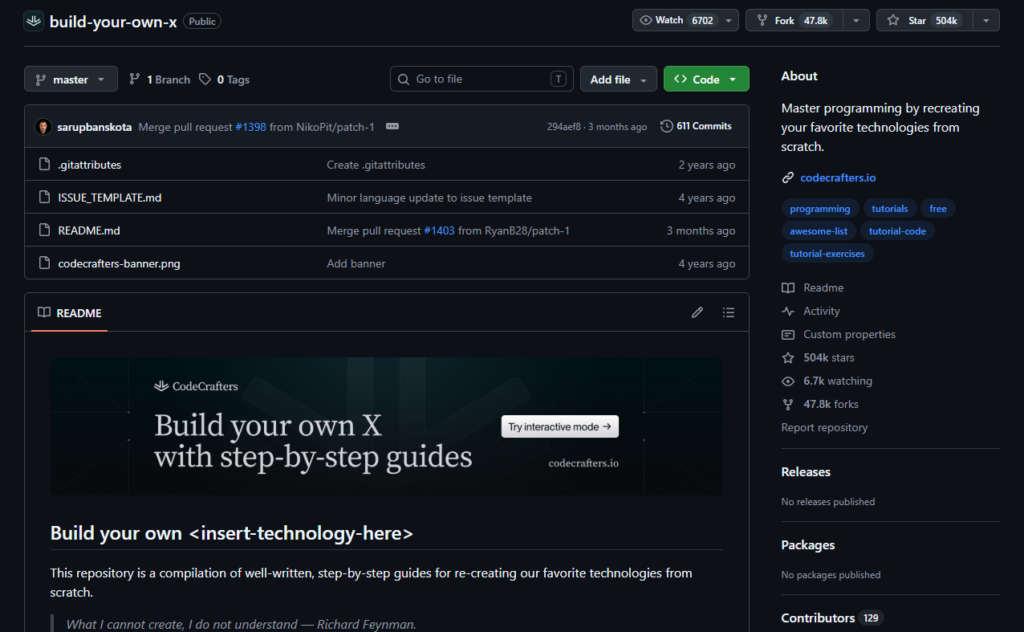Open the Contributors 129 heading
This screenshot has width=1024, height=632.
pos(832,618)
